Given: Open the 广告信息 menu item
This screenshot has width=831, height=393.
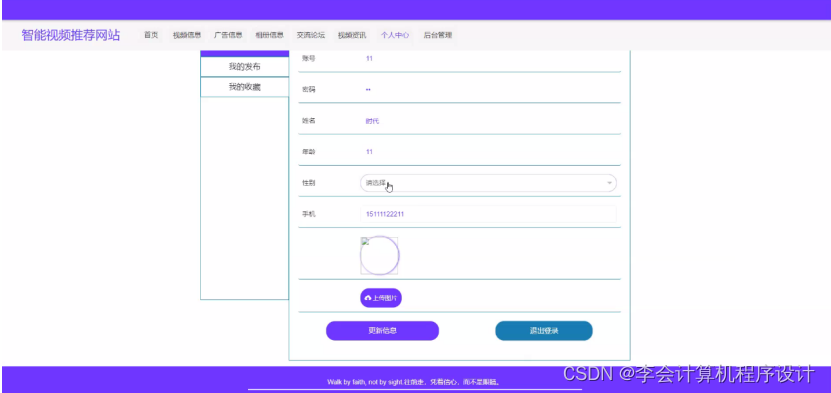Looking at the screenshot, I should point(228,35).
